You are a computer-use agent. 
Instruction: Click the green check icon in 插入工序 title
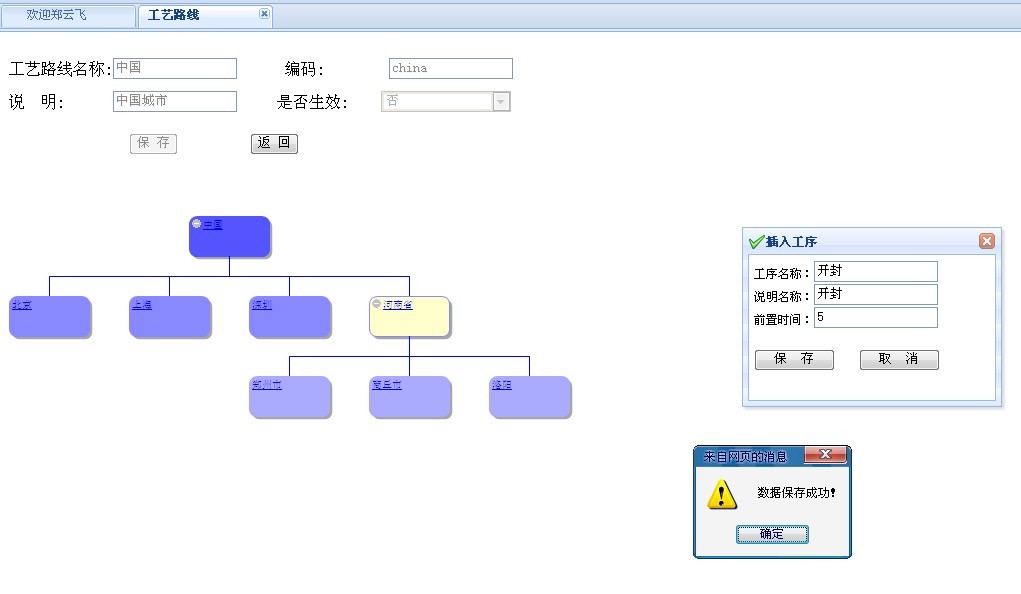[757, 242]
